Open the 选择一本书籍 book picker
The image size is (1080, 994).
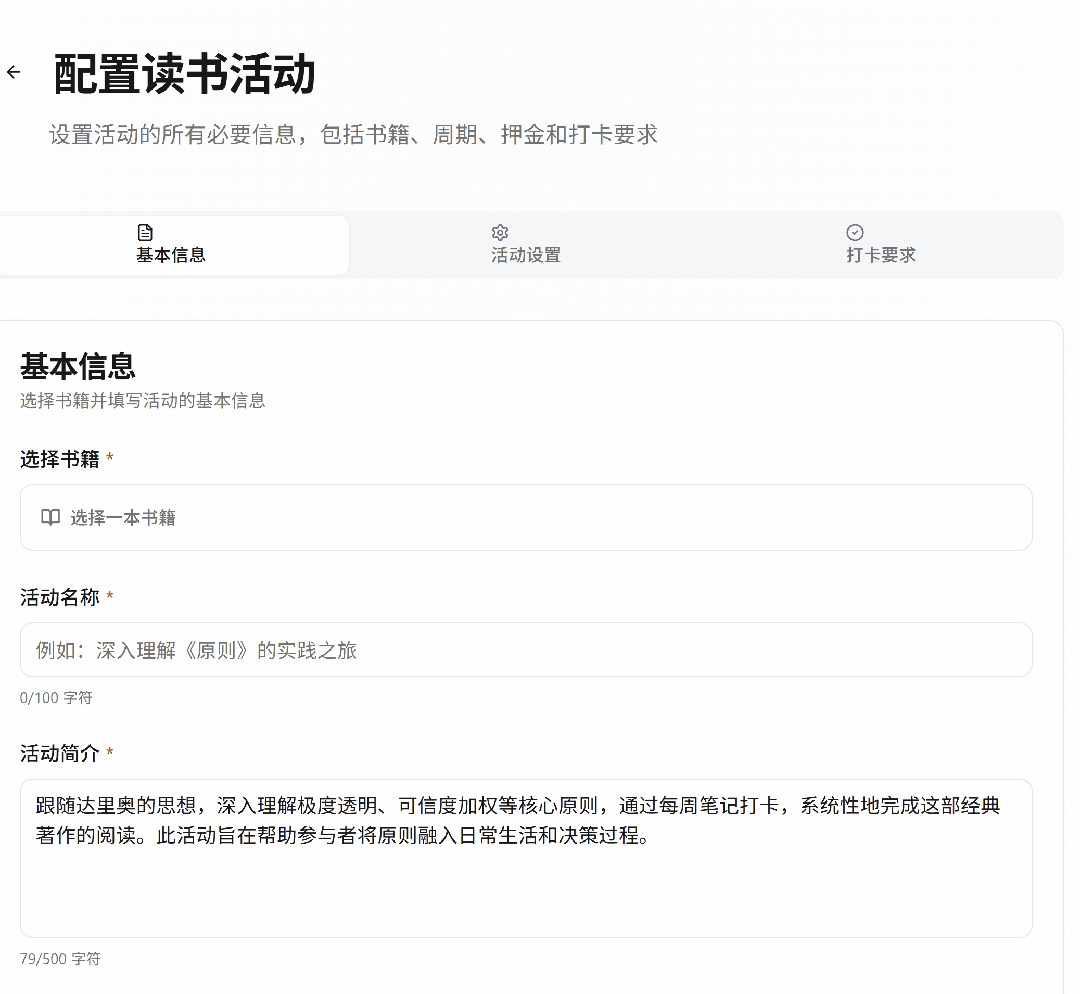coord(526,517)
